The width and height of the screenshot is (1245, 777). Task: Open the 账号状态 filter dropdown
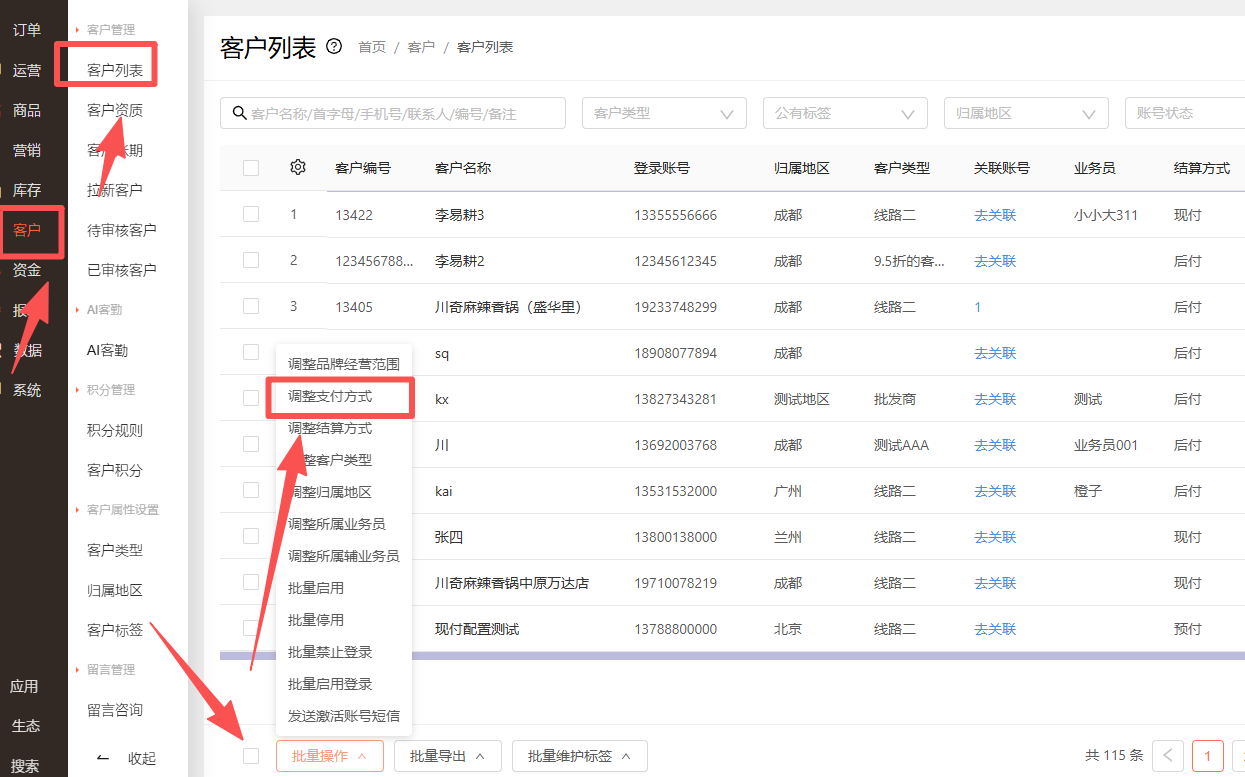(x=1185, y=113)
